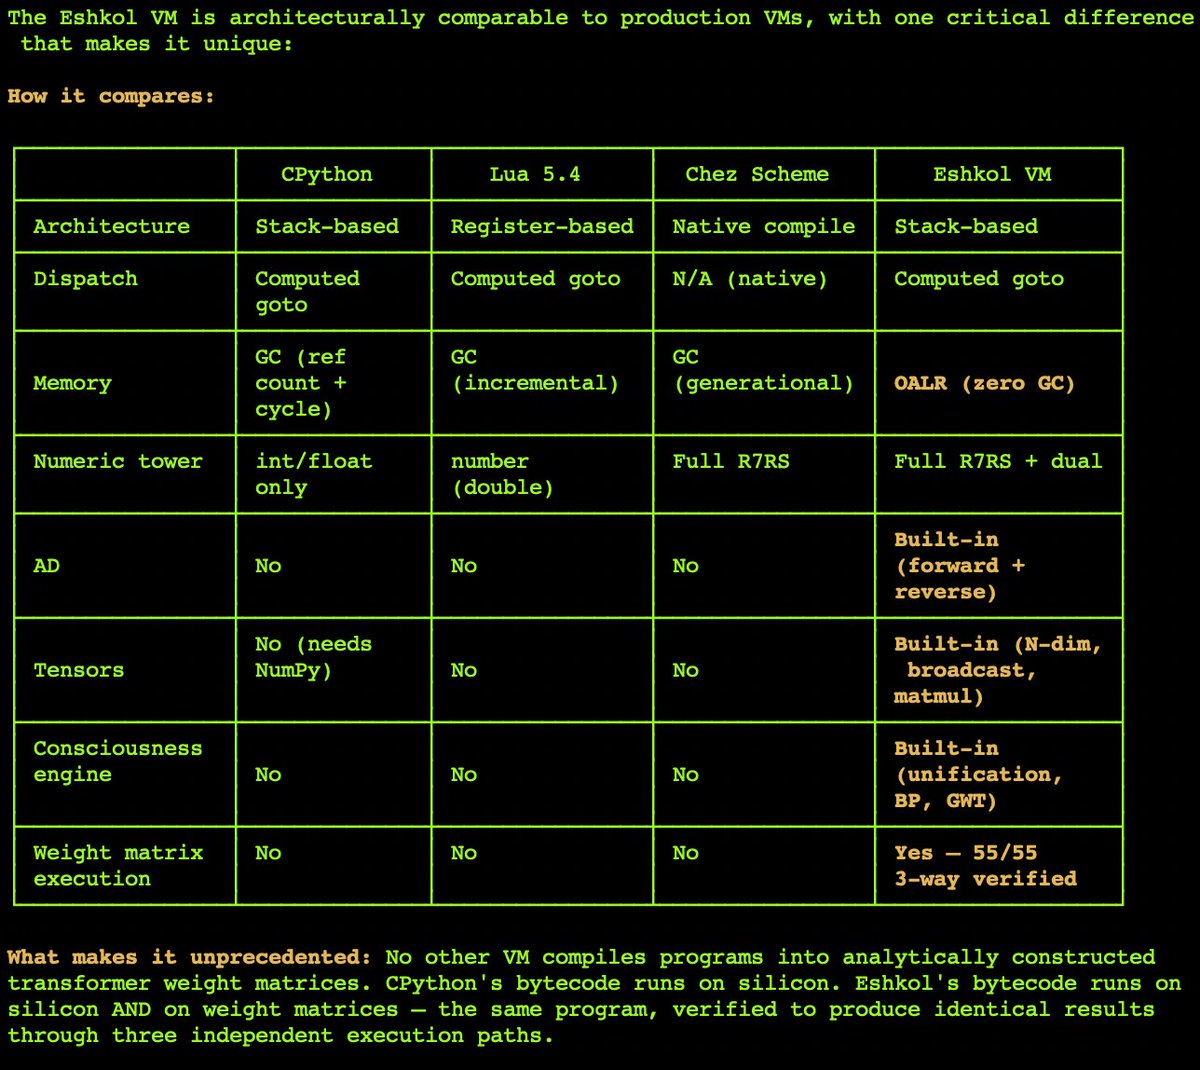Select the 'Native compile' cell
The height and width of the screenshot is (1070, 1200).
[764, 226]
